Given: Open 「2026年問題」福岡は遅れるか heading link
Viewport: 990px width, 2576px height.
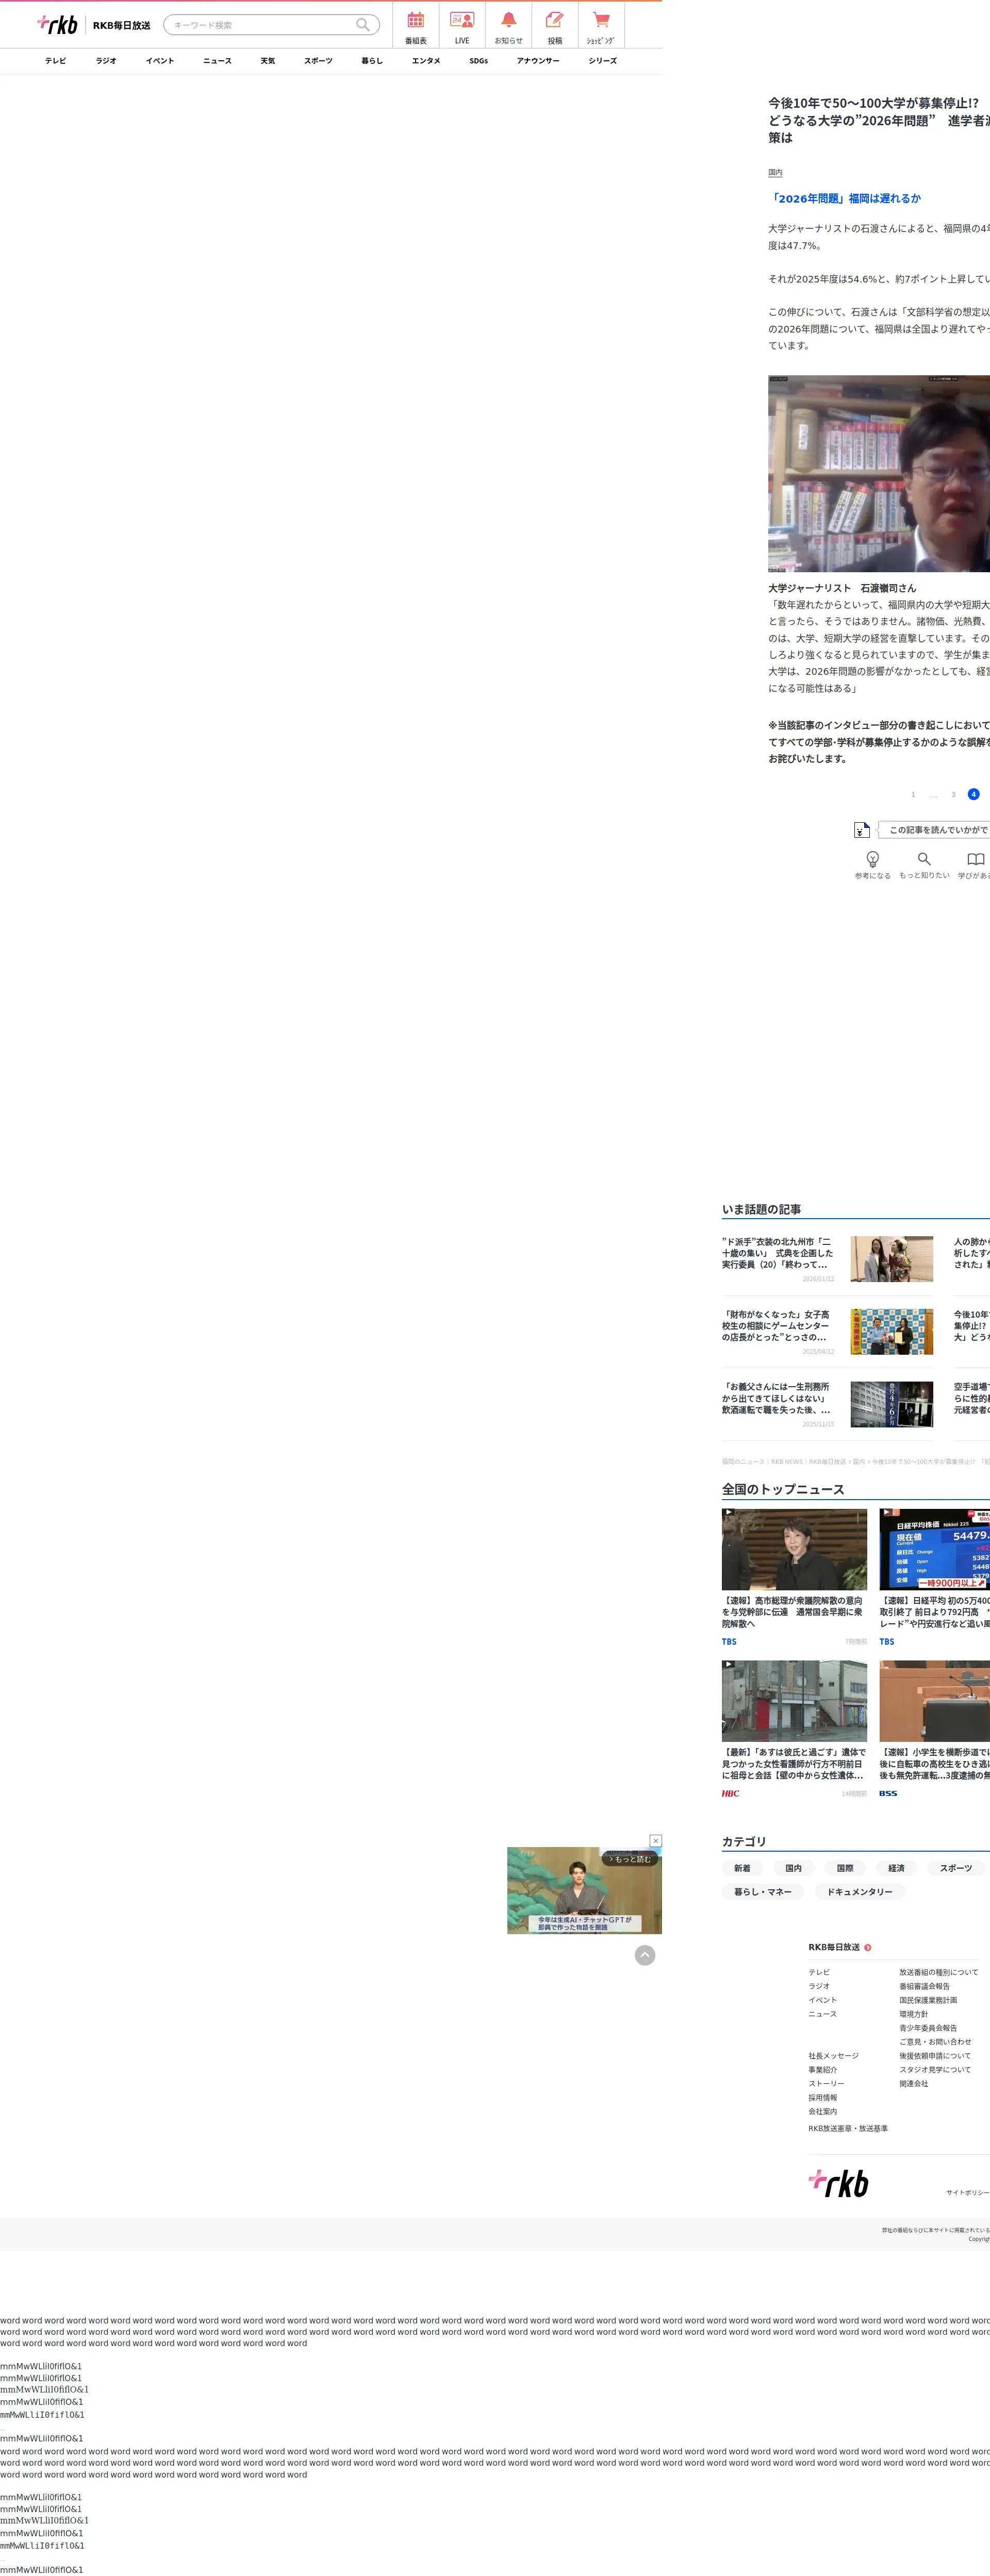Looking at the screenshot, I should coord(845,199).
